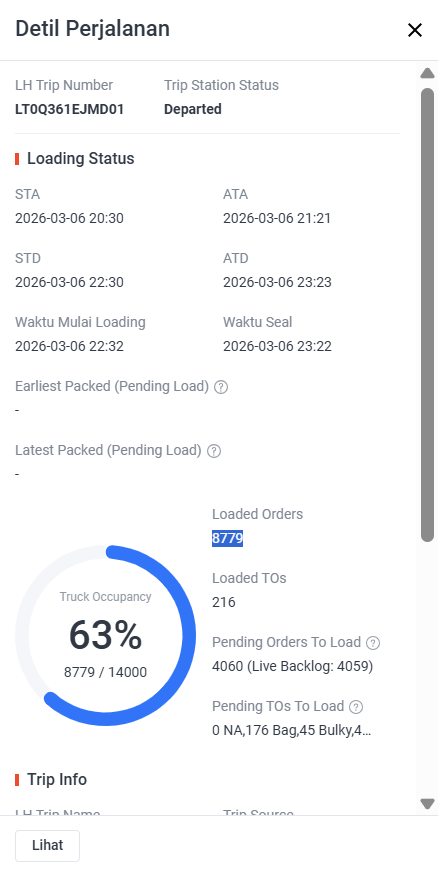Click help icon beside Earliest Packed
This screenshot has height=872, width=438.
tap(221, 387)
